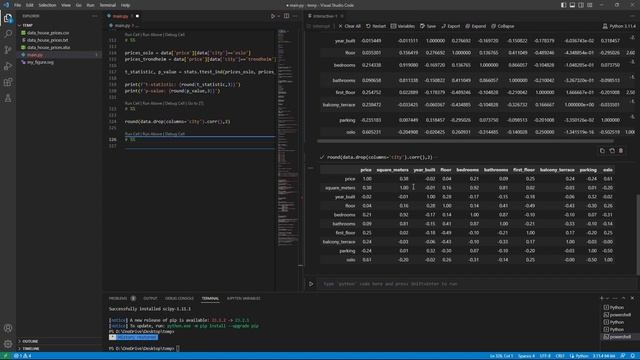Open the Terminal menu
The height and width of the screenshot is (360, 640).
click(108, 5)
